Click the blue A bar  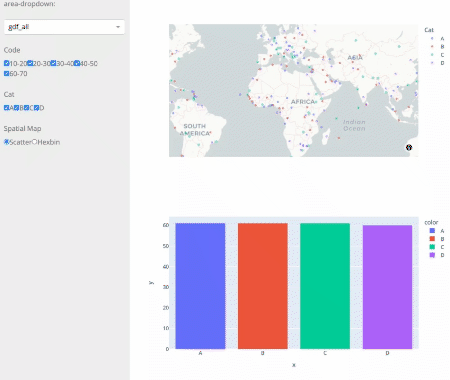click(200, 286)
